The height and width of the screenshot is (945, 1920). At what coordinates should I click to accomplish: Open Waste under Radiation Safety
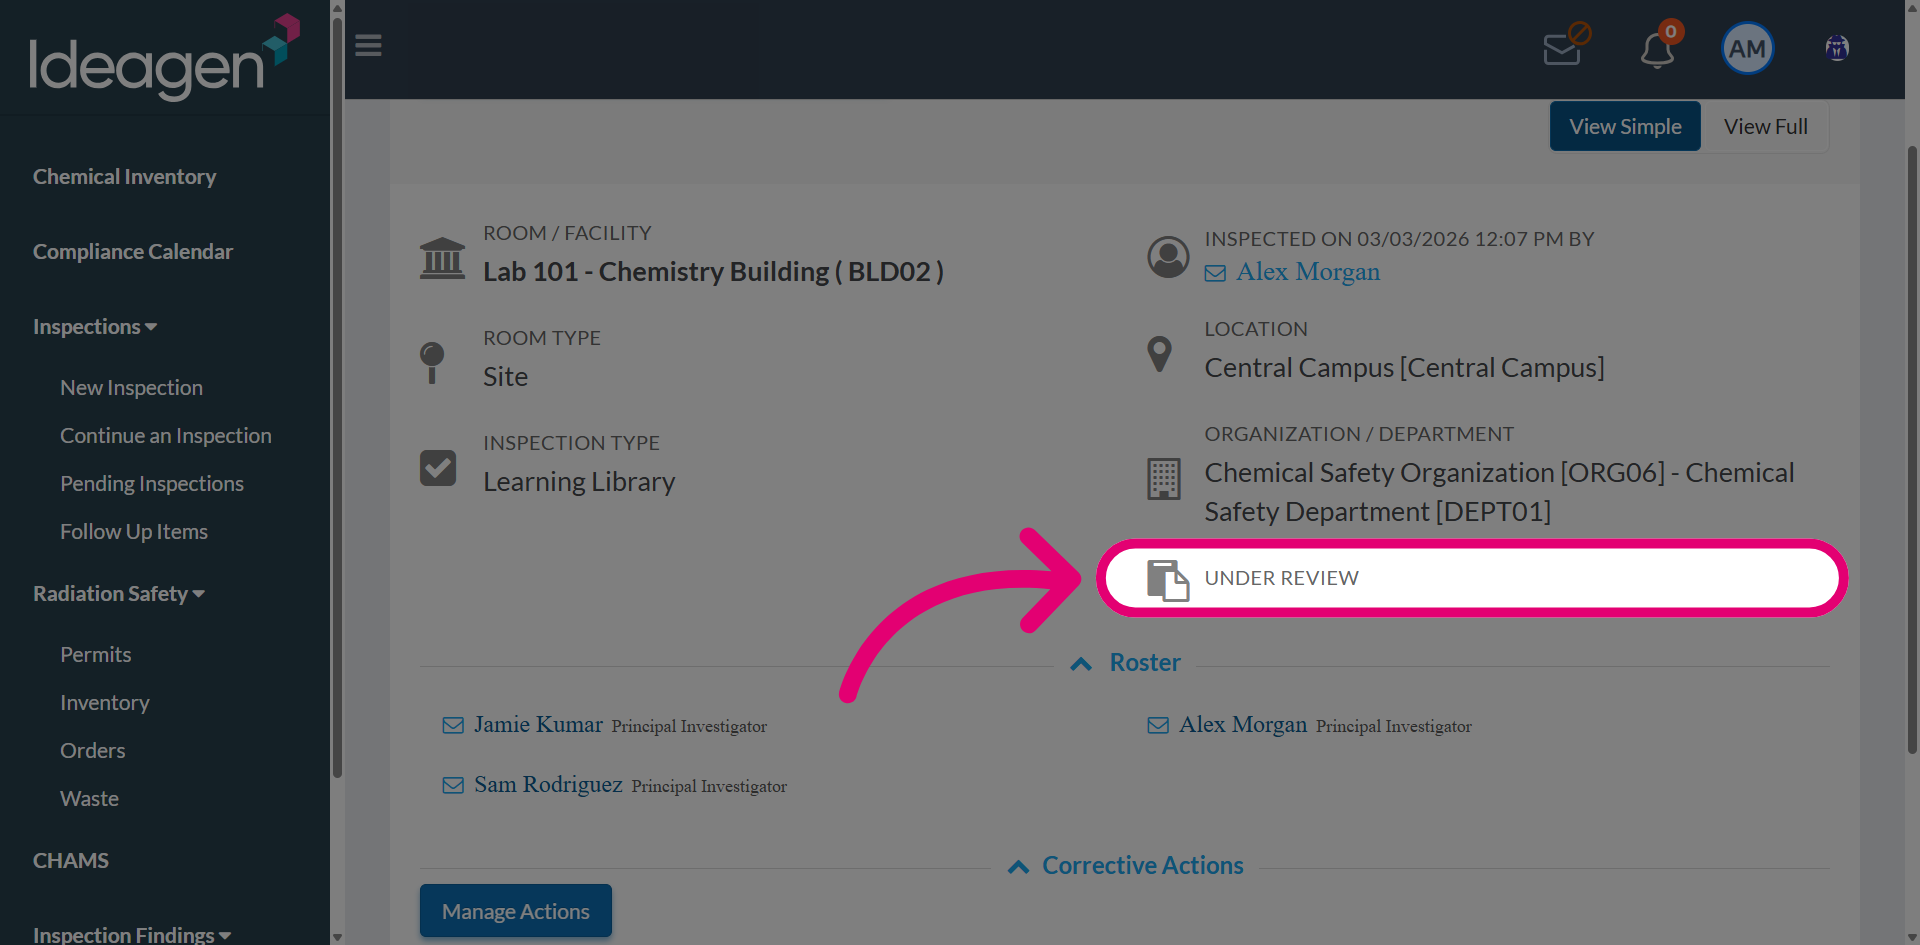(89, 799)
